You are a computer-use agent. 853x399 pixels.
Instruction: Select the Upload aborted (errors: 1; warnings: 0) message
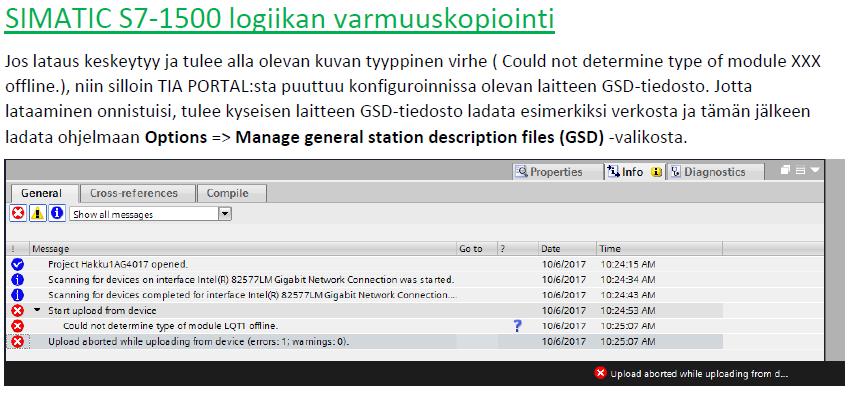pos(199,342)
